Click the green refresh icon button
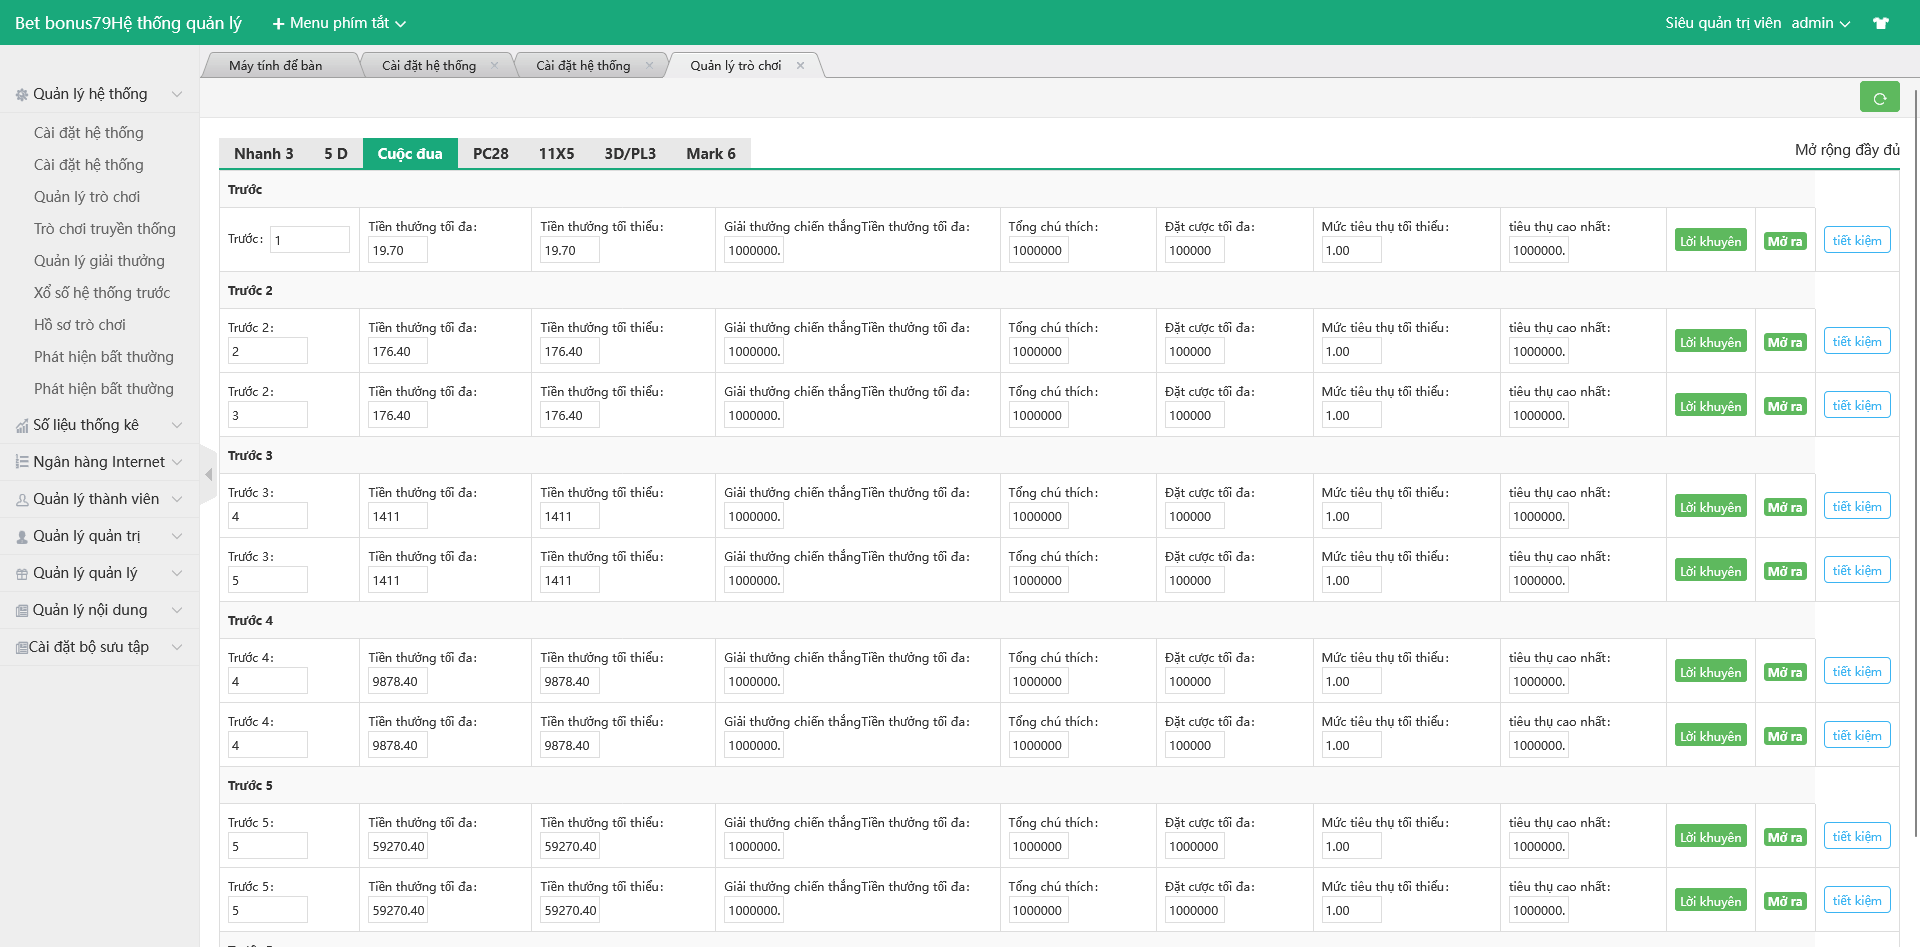This screenshot has width=1920, height=947. [1879, 97]
